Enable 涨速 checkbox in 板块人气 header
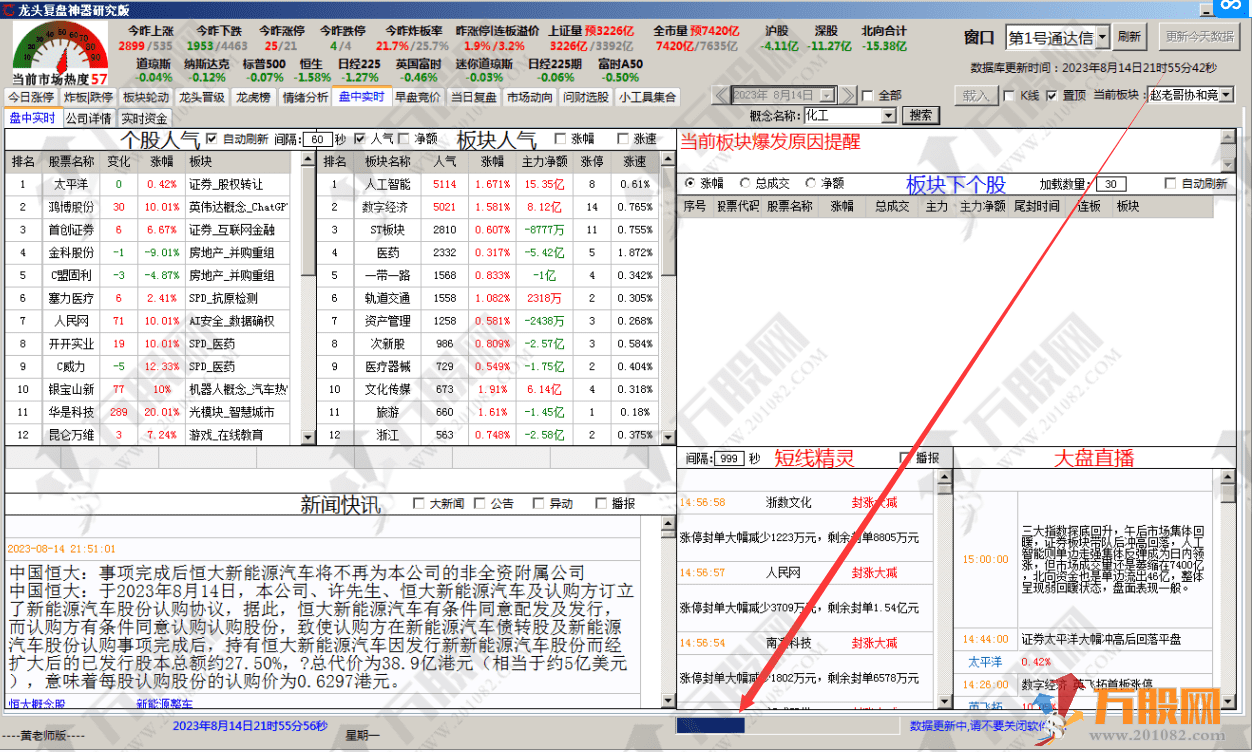Screen dimensions: 1252x752 [x=622, y=139]
